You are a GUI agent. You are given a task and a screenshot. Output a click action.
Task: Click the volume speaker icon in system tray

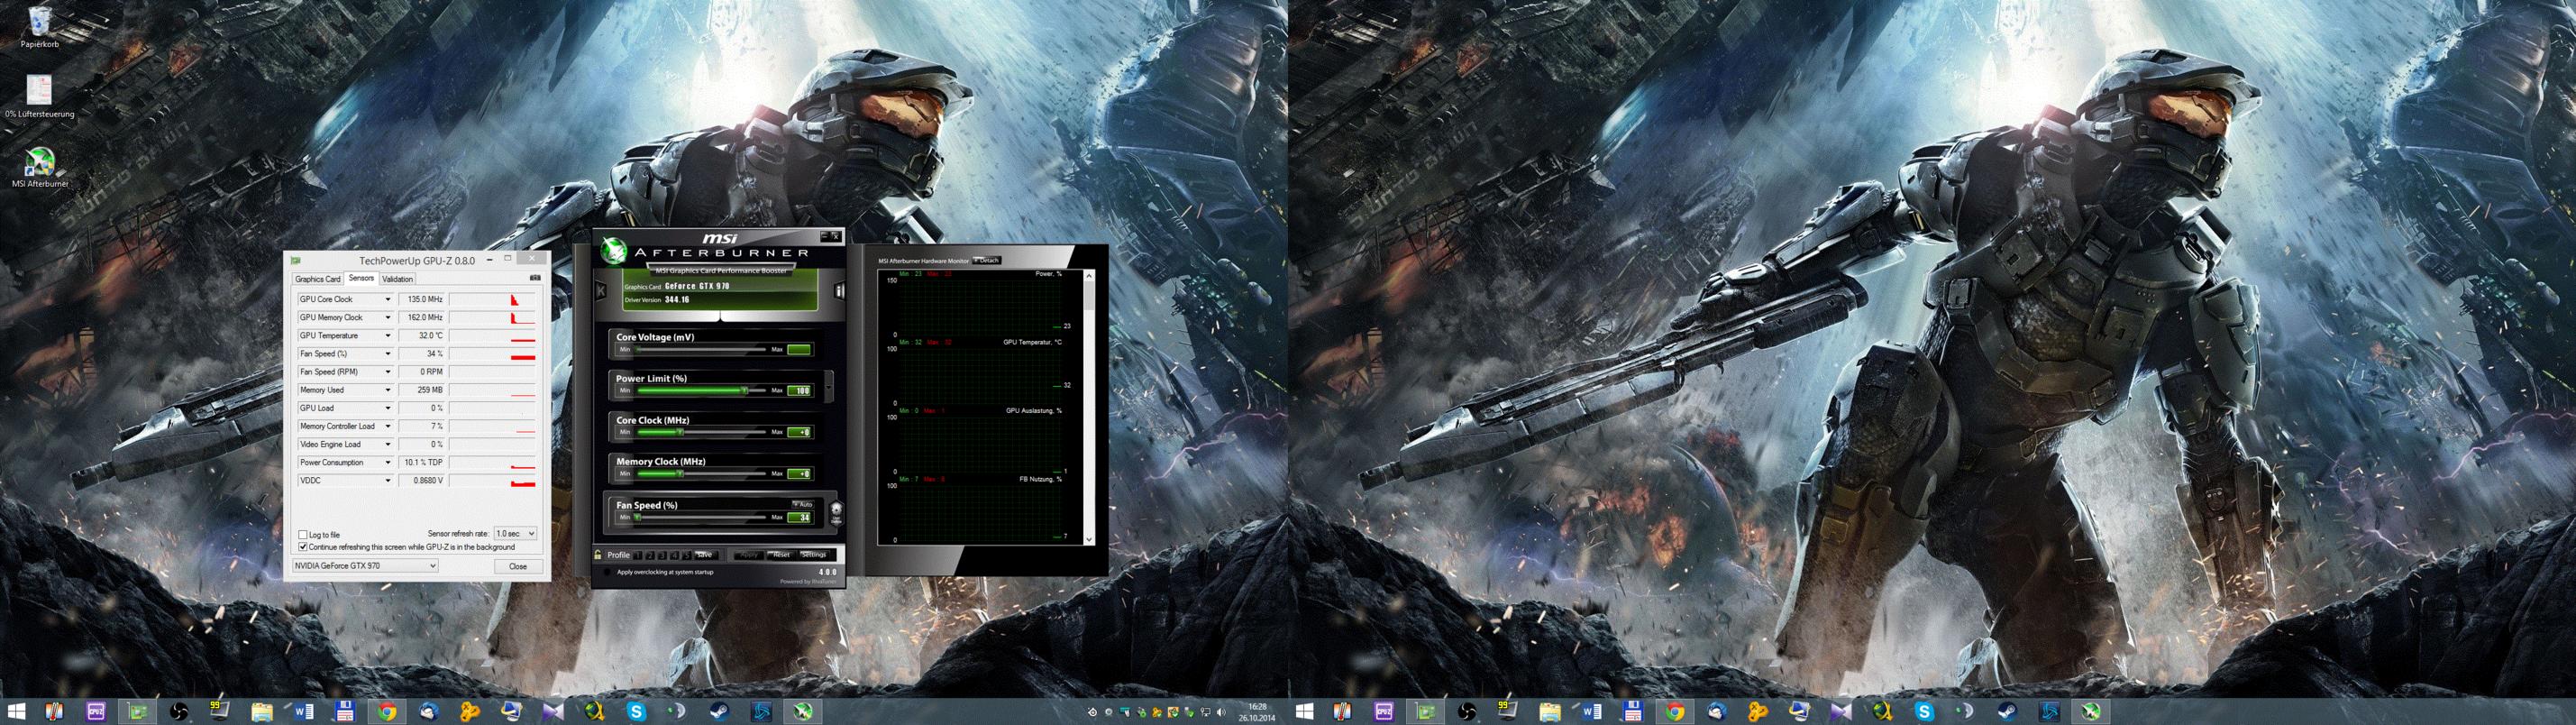click(1221, 713)
